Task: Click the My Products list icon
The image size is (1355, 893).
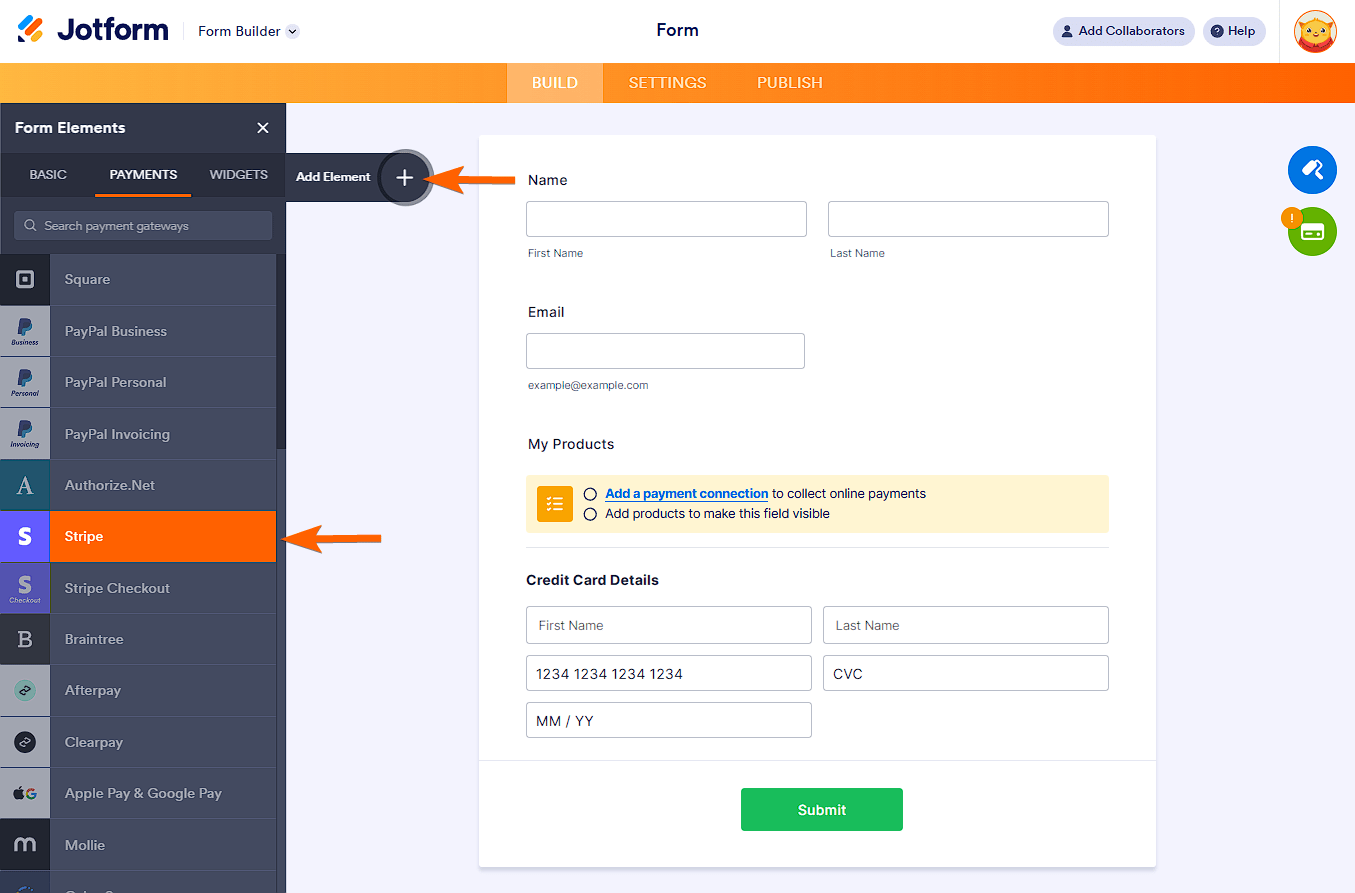Action: [555, 504]
